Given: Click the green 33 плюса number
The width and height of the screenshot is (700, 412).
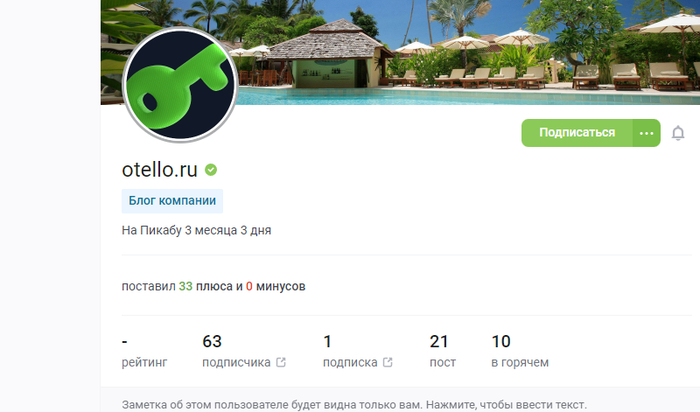Looking at the screenshot, I should [186, 286].
